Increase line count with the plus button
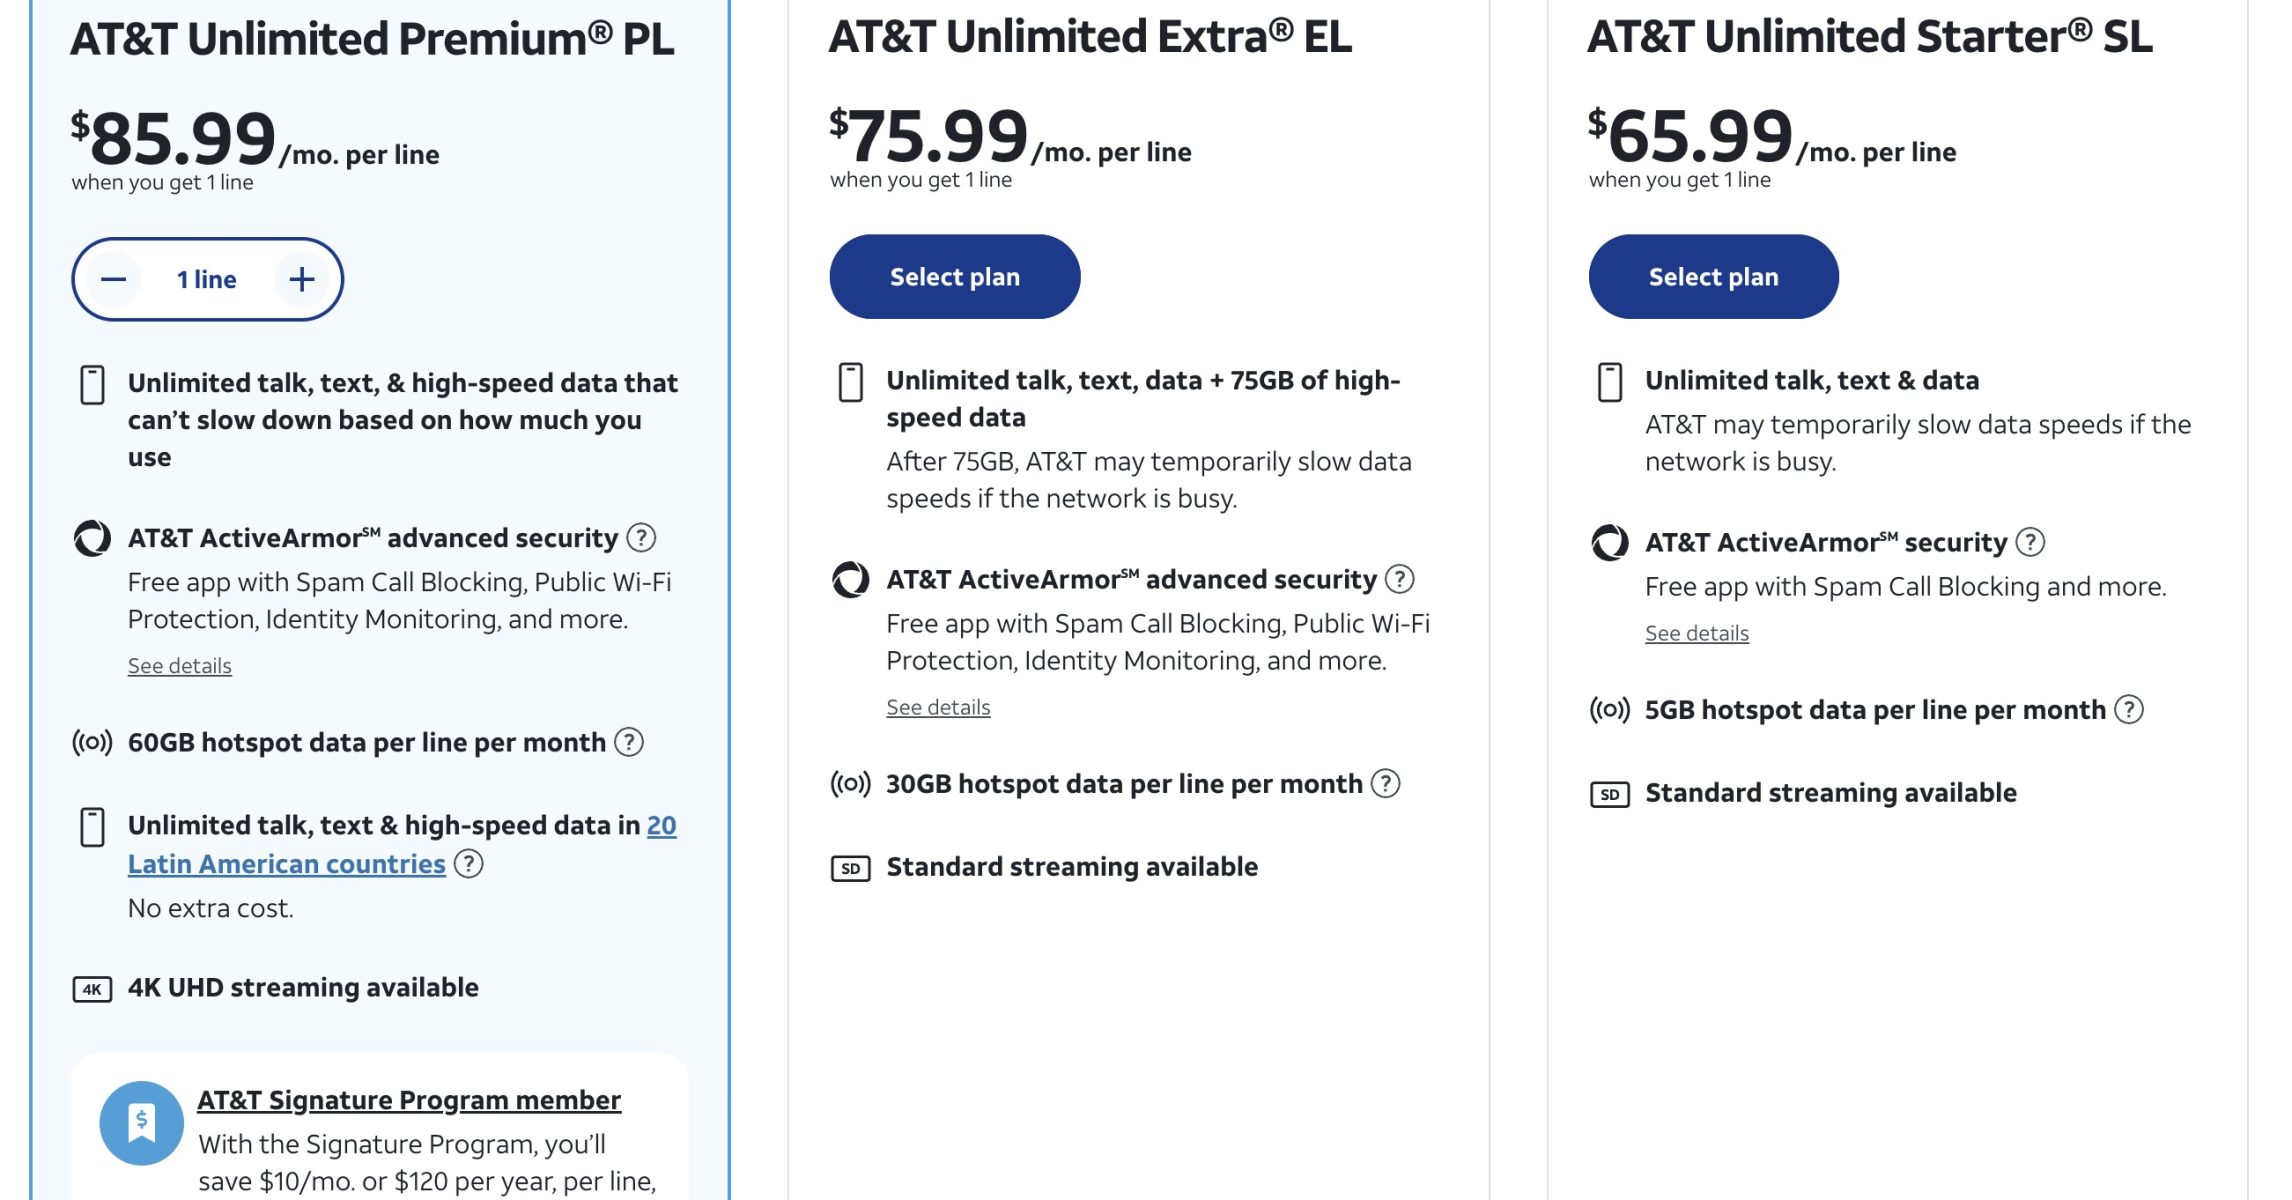This screenshot has width=2292, height=1200. (x=301, y=279)
